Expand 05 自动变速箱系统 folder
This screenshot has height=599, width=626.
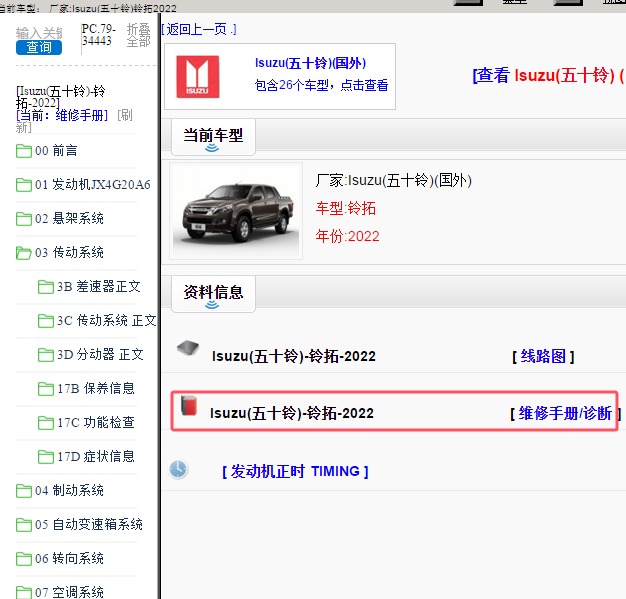coord(89,524)
